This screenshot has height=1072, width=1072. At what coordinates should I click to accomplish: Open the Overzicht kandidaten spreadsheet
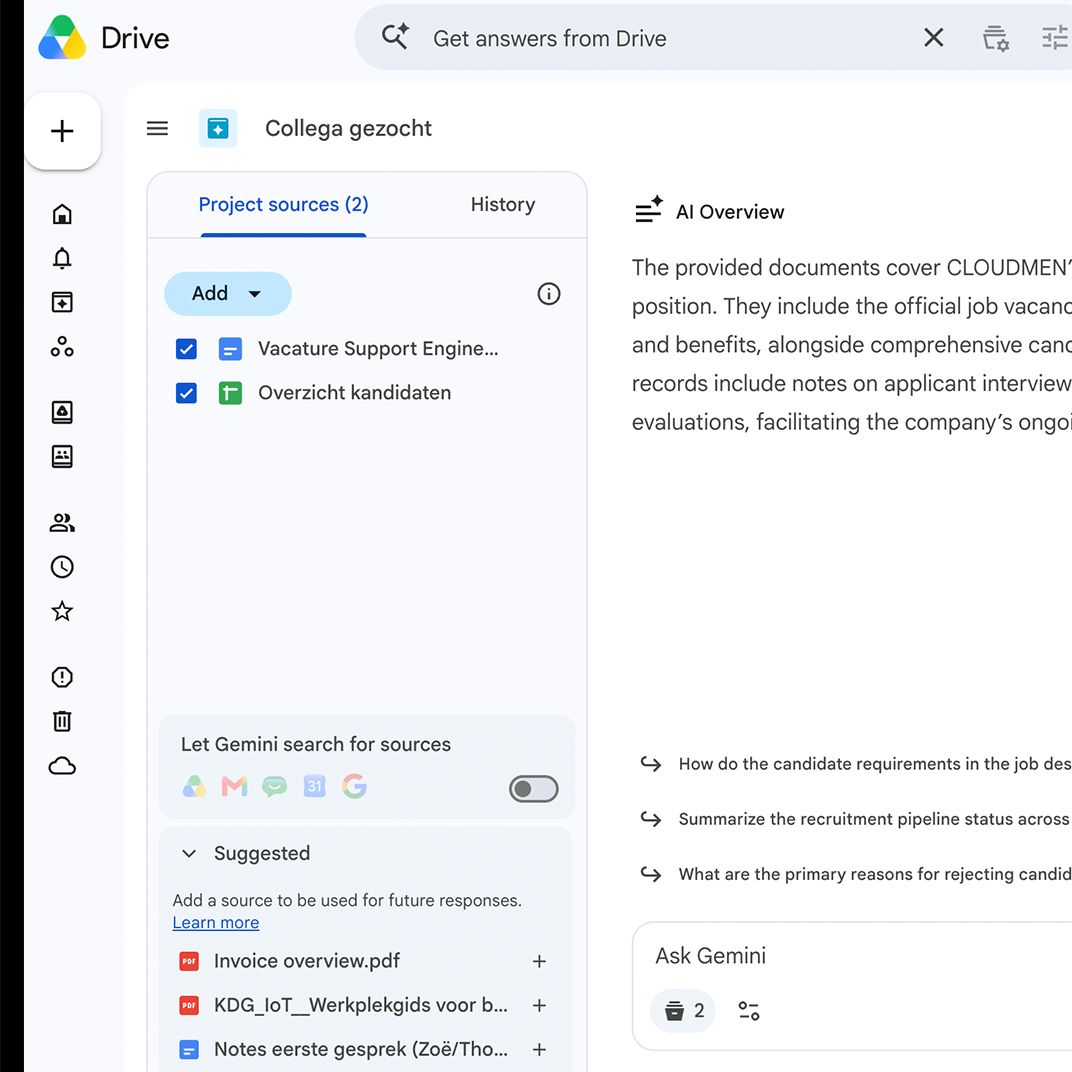click(354, 393)
